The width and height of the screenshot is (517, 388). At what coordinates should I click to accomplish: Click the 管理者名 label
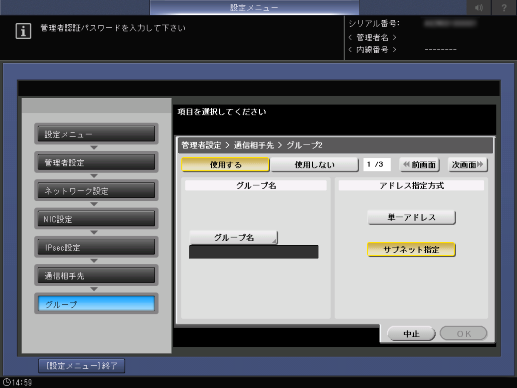click(x=372, y=37)
